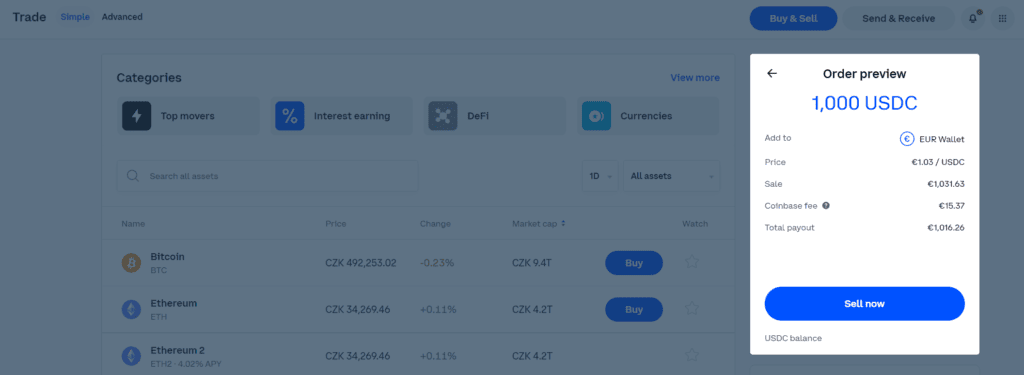Open the DeFi category icon
The height and width of the screenshot is (375, 1024).
click(443, 116)
